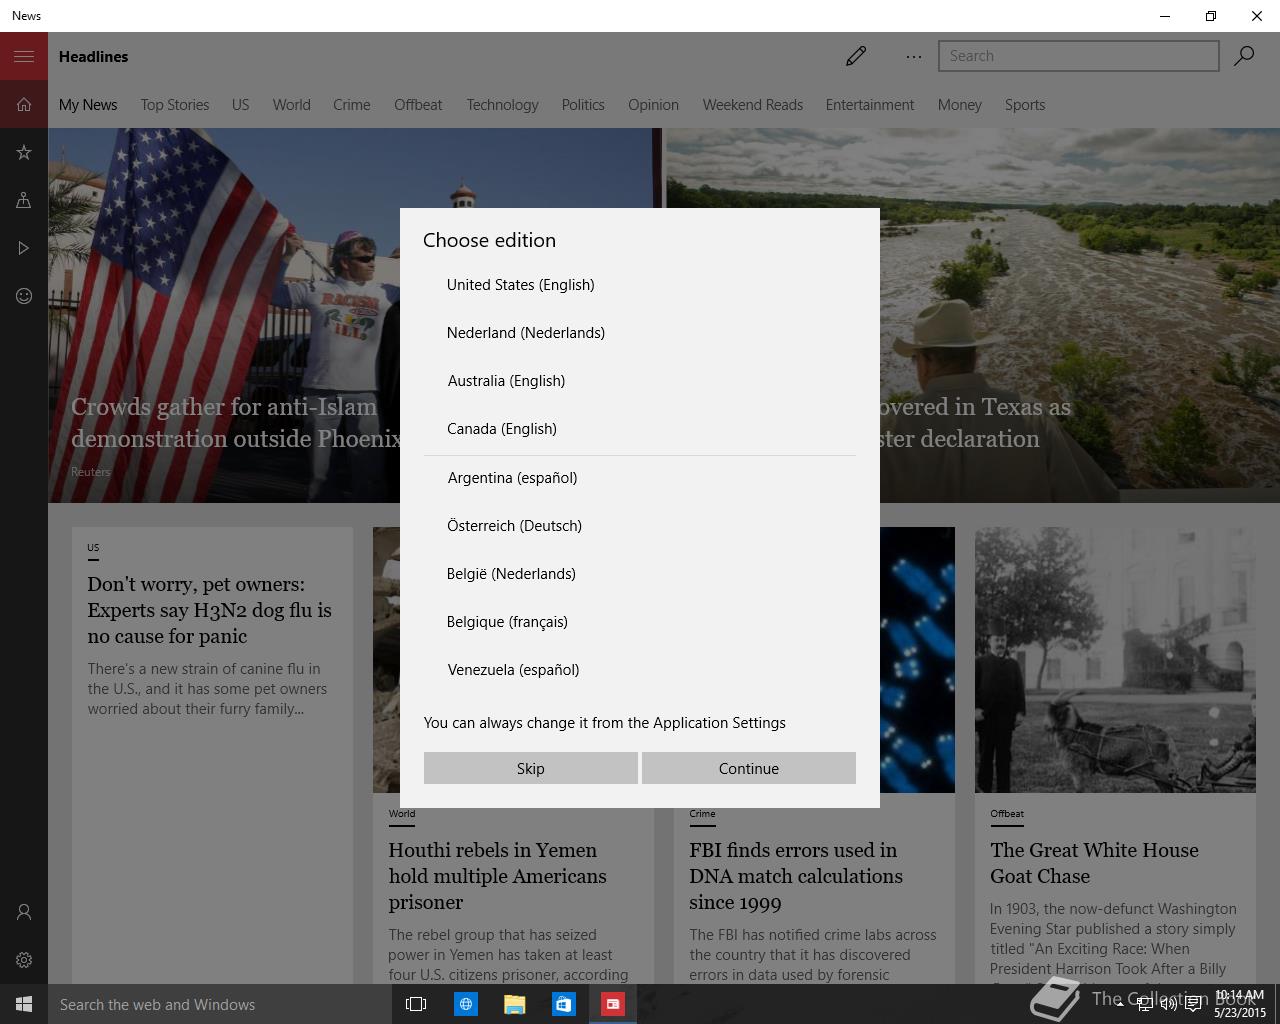Select Canada (English) edition

pos(640,429)
